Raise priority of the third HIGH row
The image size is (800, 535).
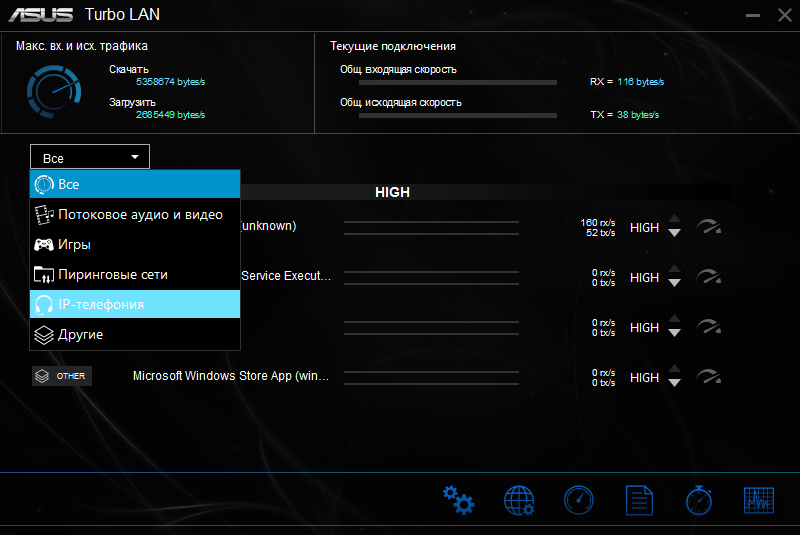coord(674,319)
